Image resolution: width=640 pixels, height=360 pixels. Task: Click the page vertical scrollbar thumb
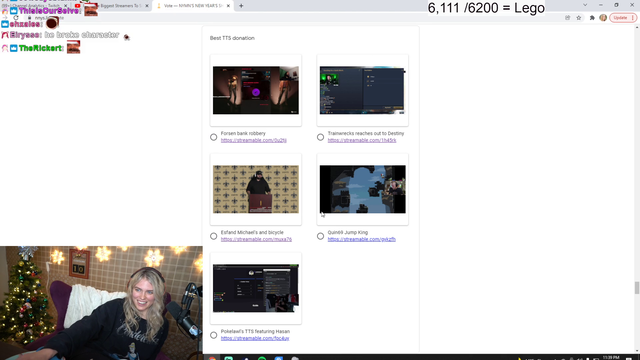pos(636,287)
